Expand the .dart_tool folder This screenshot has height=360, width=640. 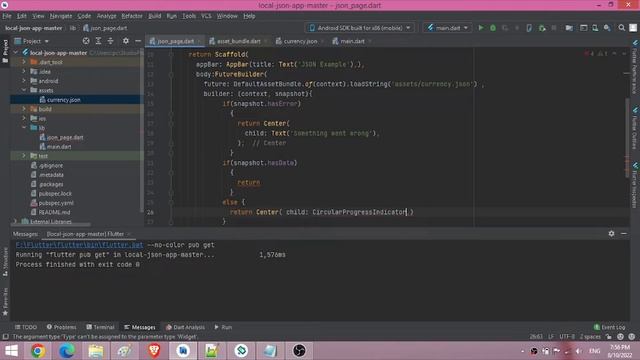pos(24,62)
